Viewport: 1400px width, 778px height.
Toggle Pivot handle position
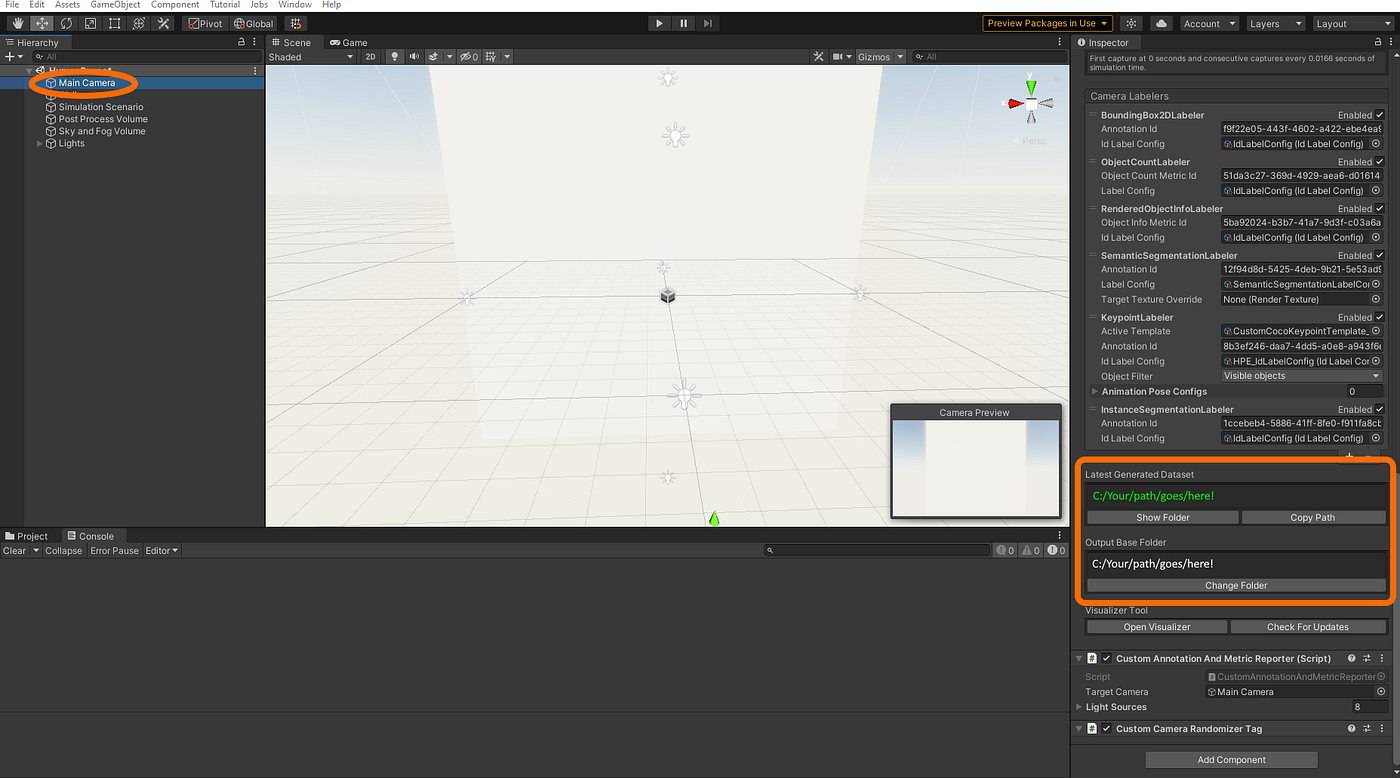pos(206,23)
